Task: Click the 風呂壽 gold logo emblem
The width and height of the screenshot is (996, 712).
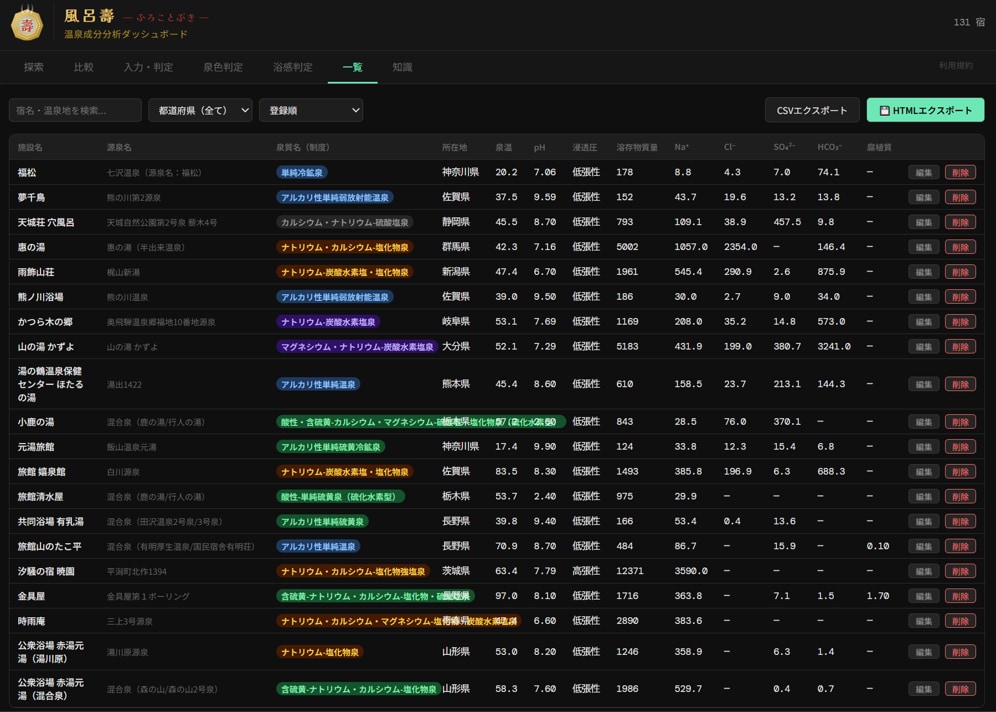Action: (x=27, y=24)
